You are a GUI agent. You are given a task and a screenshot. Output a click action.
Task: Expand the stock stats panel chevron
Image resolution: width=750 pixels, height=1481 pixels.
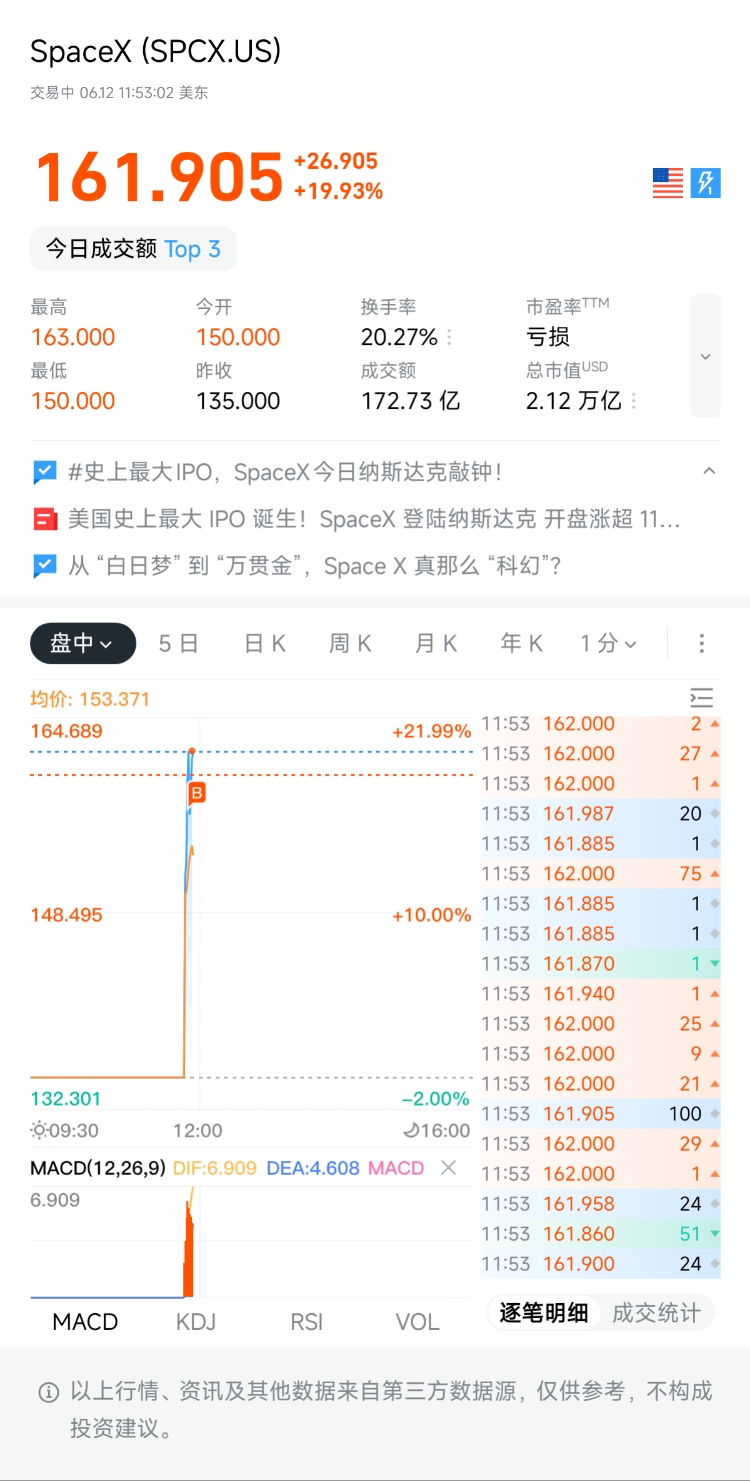pos(706,356)
